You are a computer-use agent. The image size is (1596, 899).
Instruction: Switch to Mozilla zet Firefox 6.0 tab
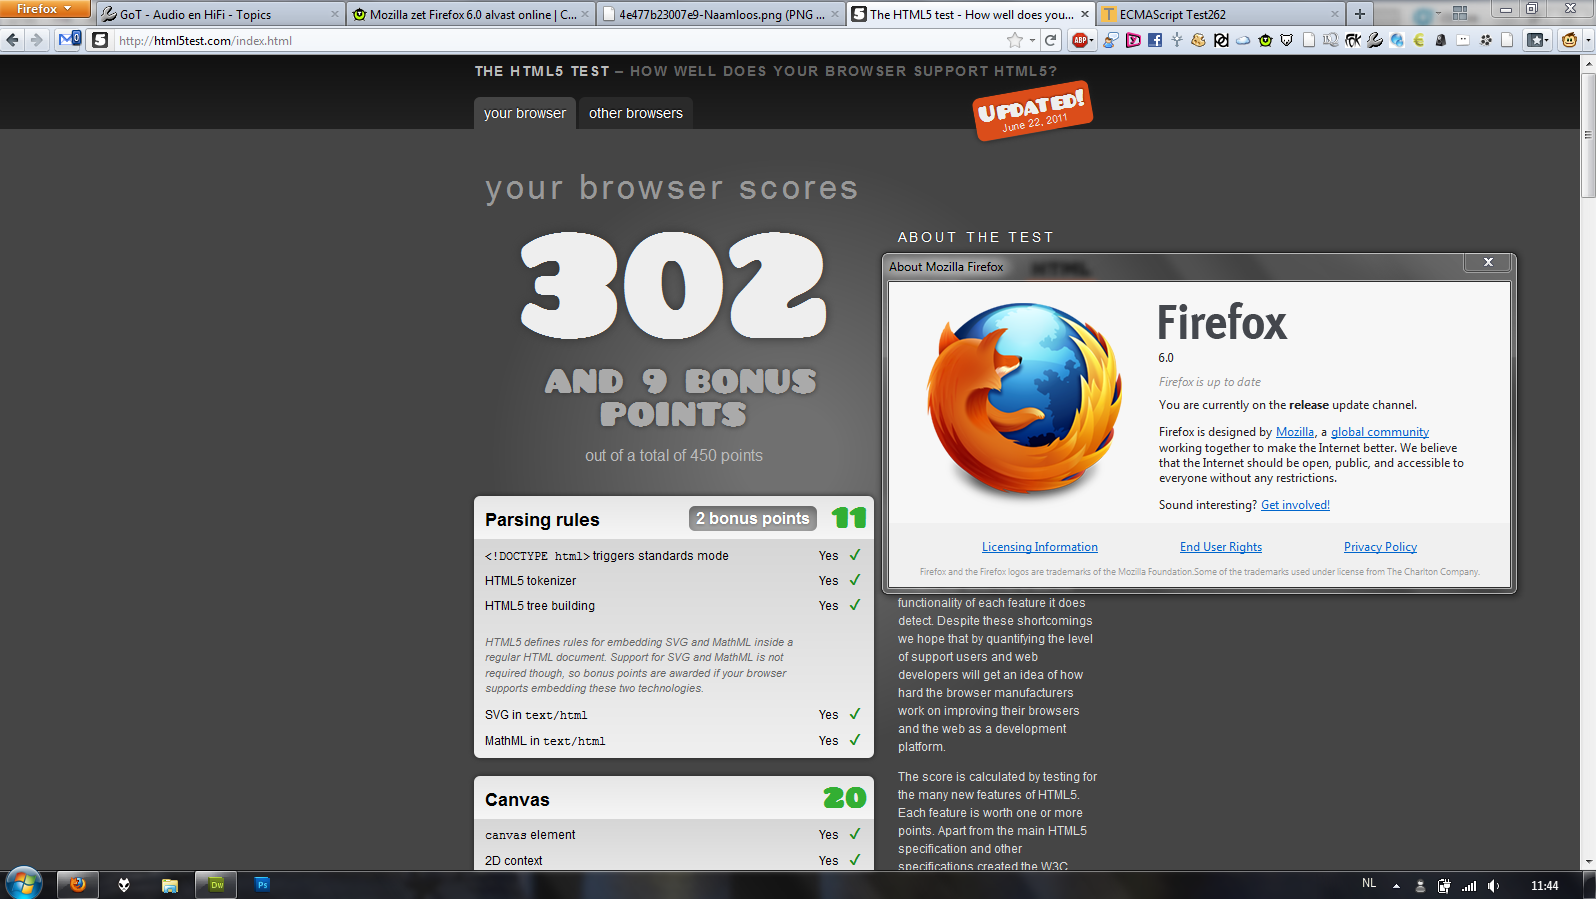[x=470, y=14]
